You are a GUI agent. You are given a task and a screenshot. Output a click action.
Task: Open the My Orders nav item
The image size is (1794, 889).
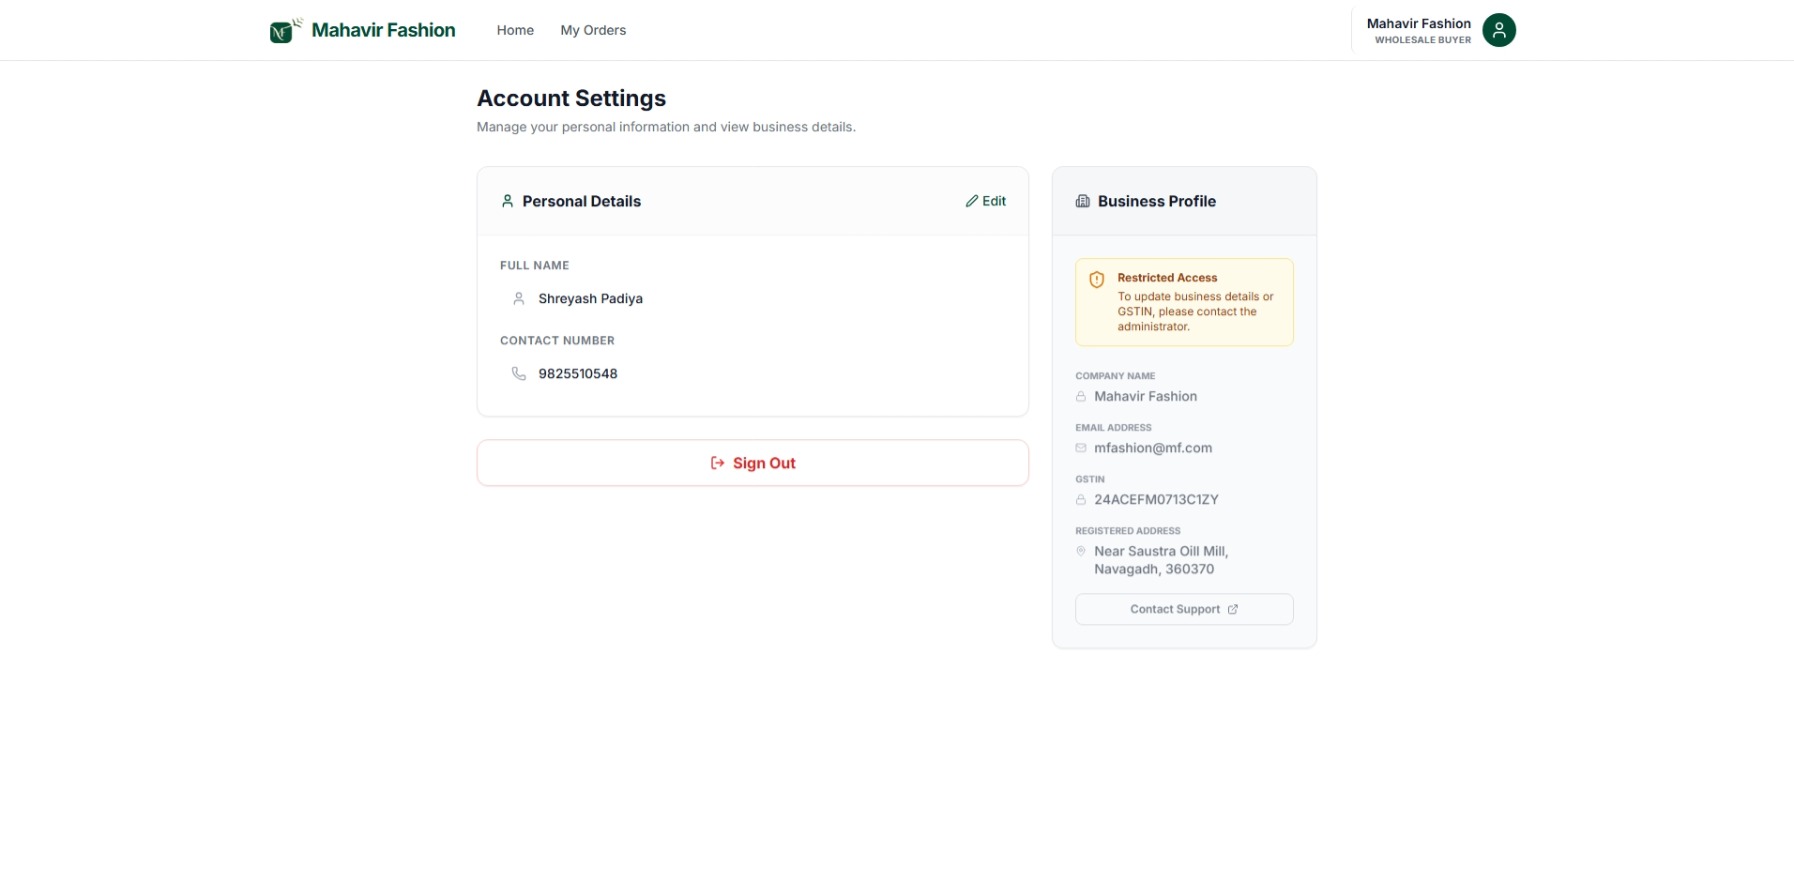click(593, 30)
